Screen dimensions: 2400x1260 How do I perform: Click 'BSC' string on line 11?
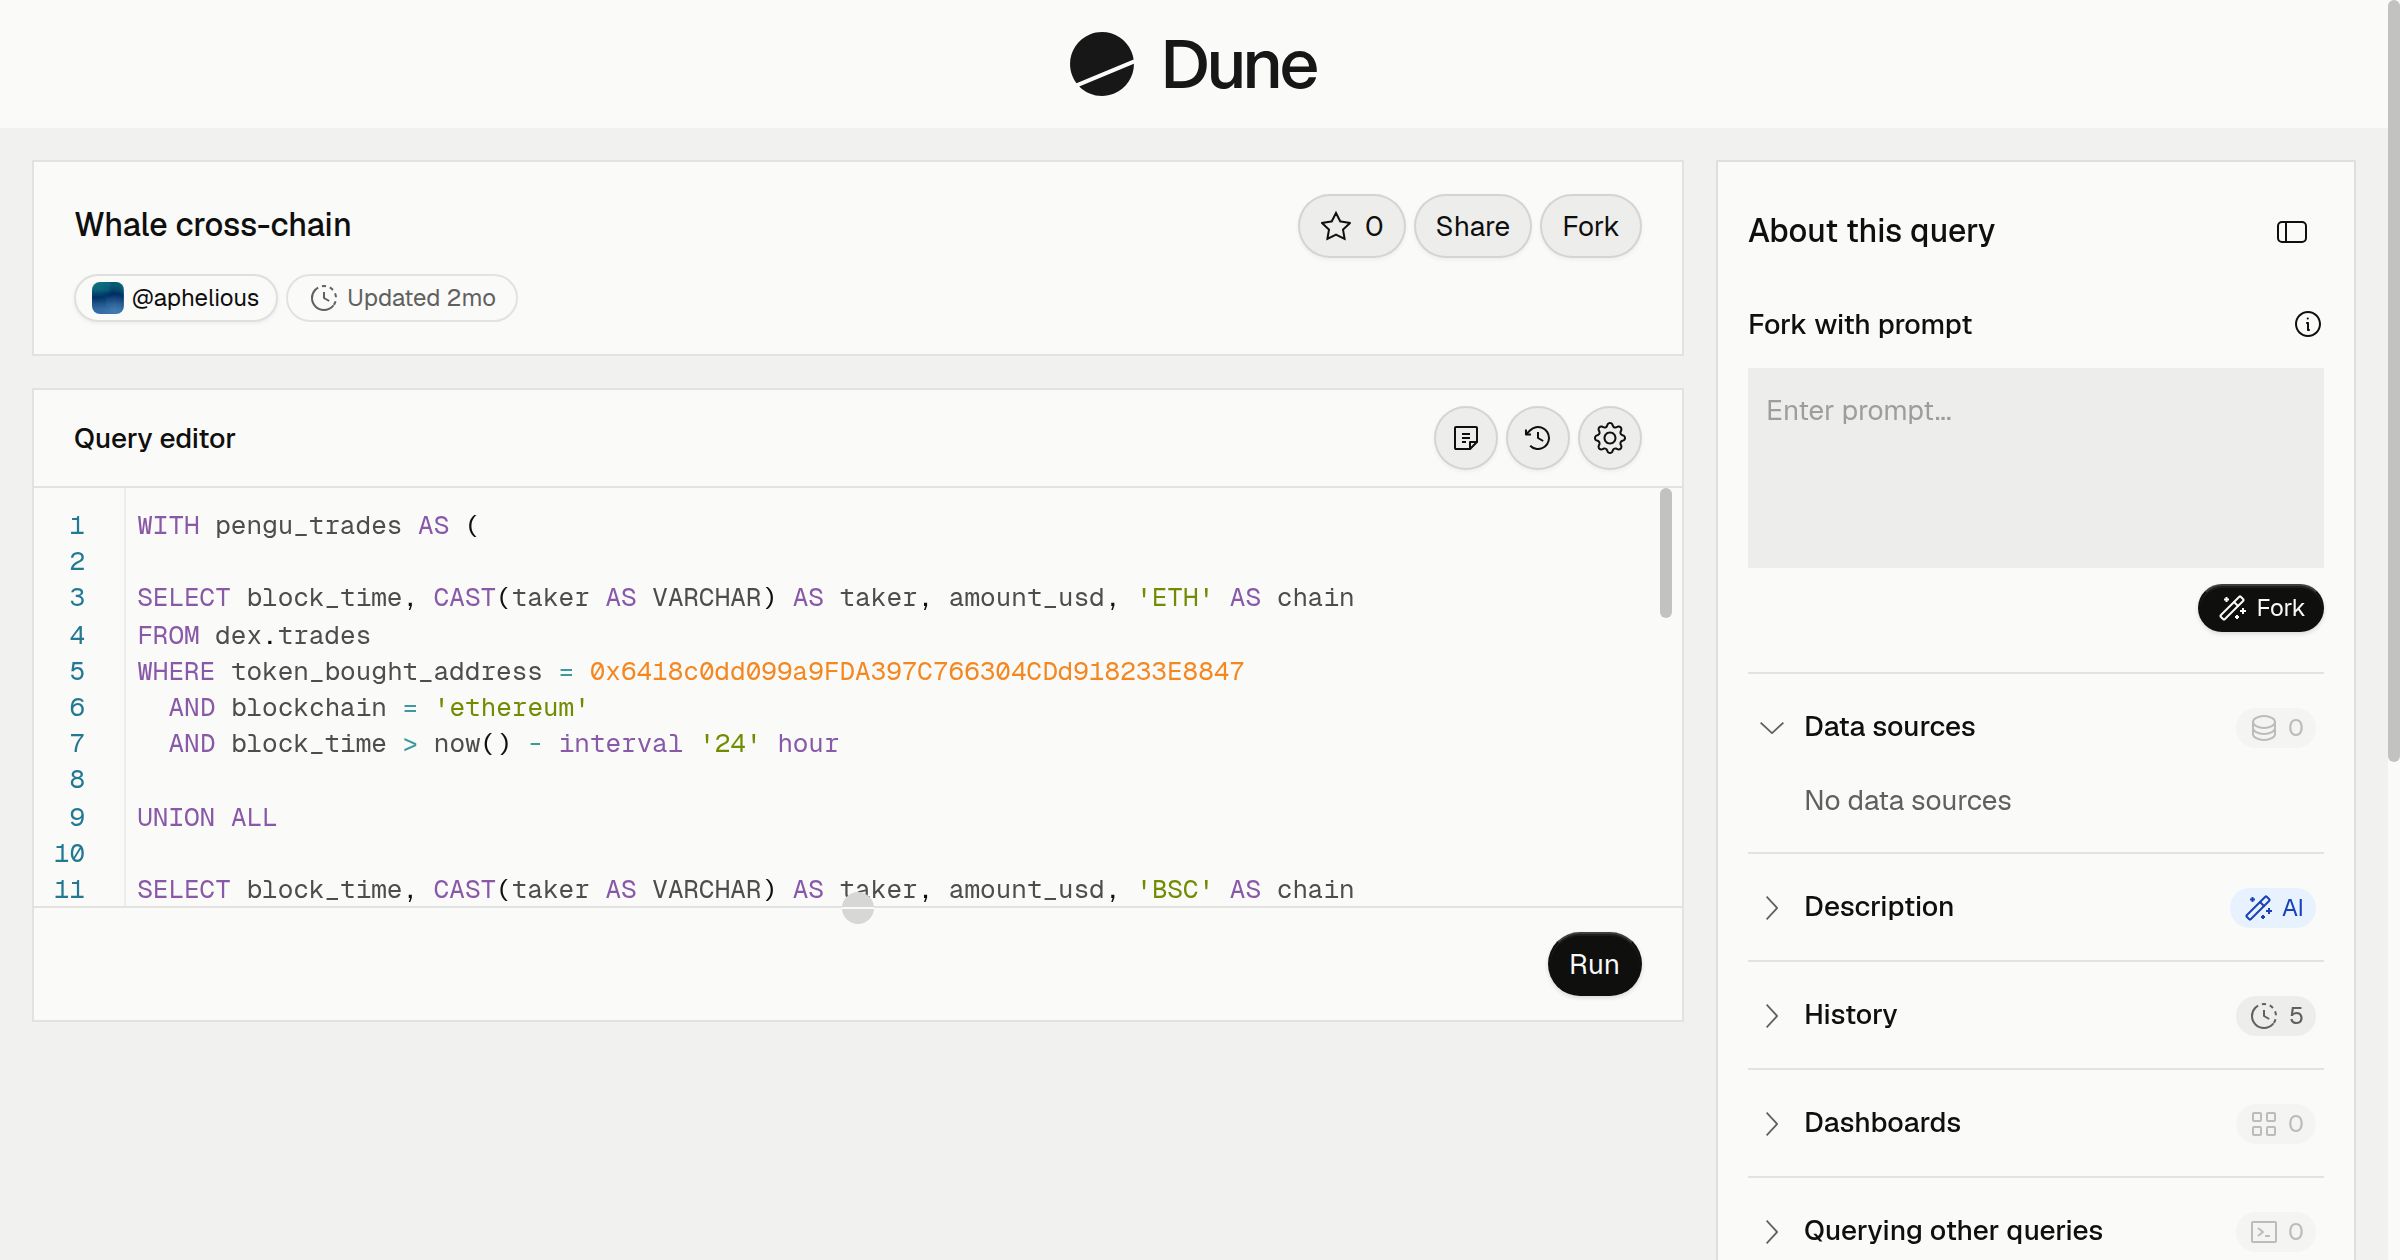(1175, 889)
